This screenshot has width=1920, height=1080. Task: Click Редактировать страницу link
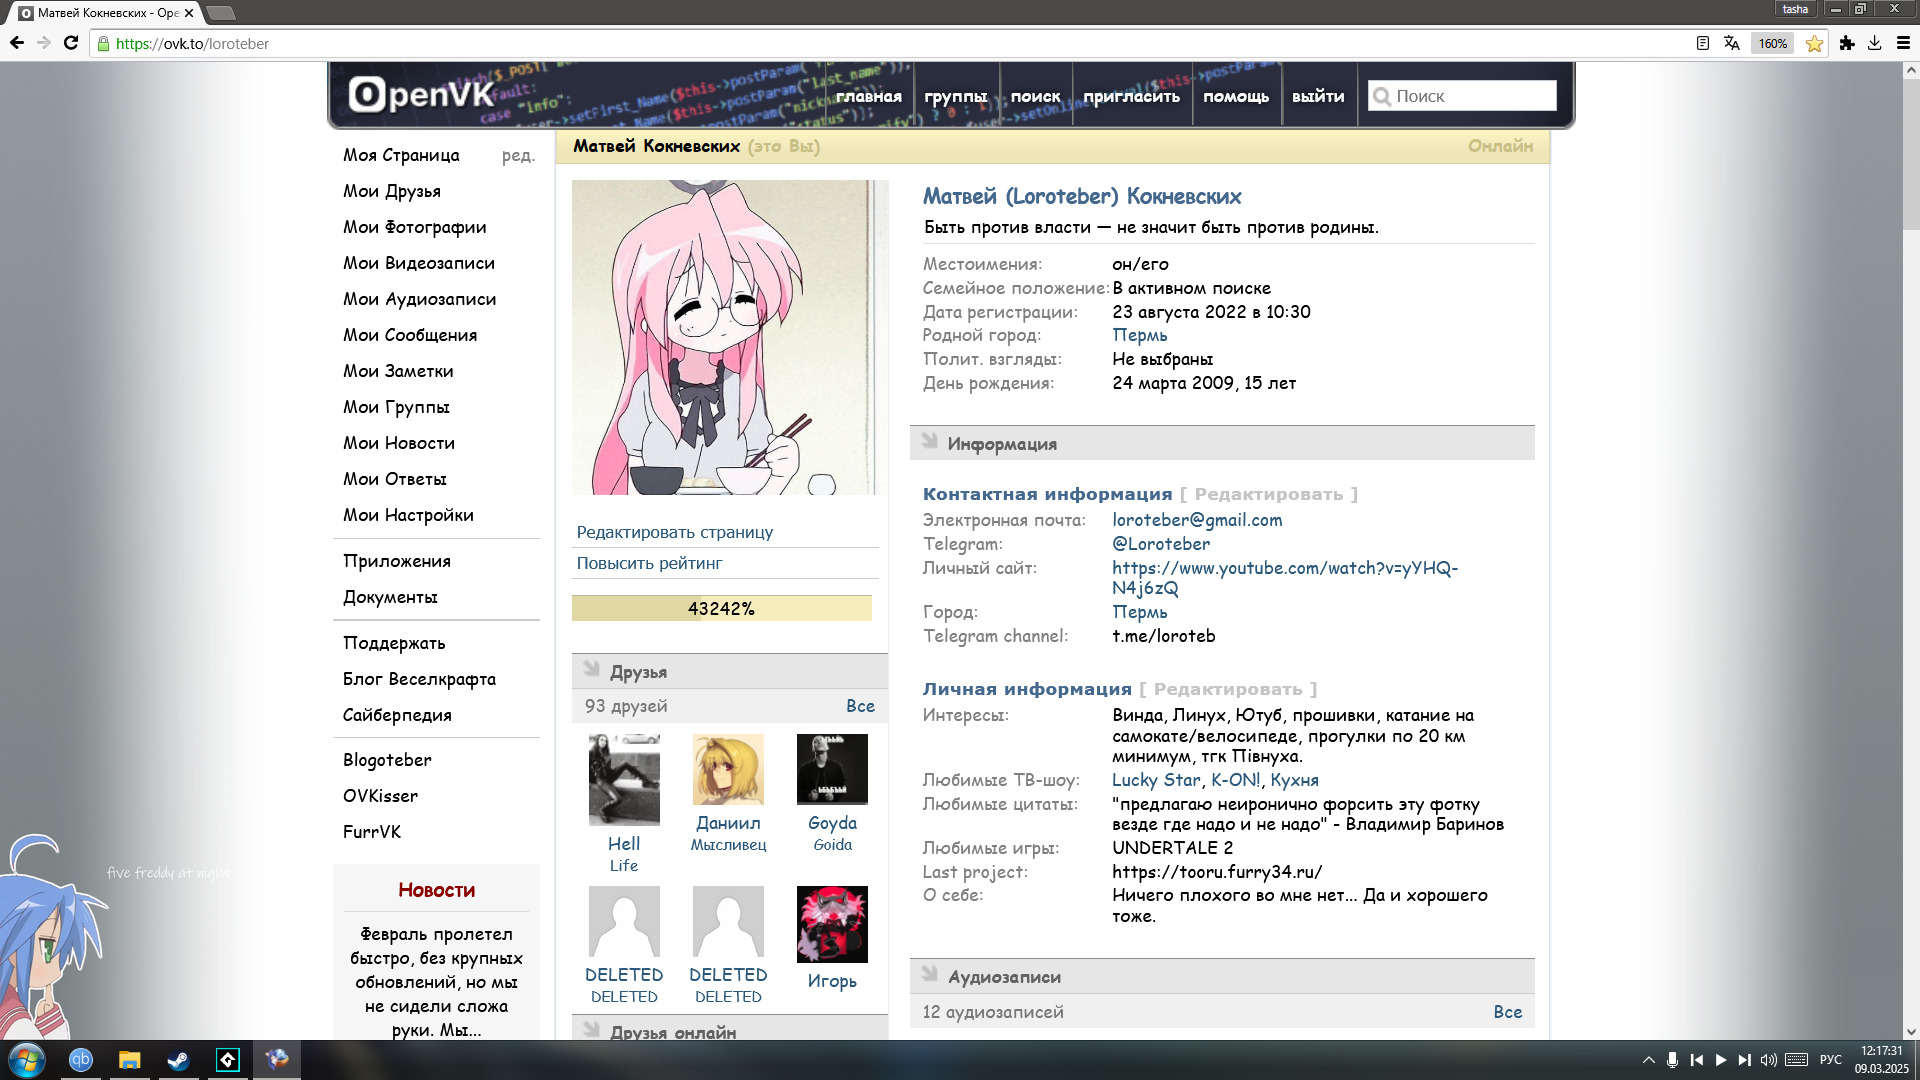coord(674,532)
